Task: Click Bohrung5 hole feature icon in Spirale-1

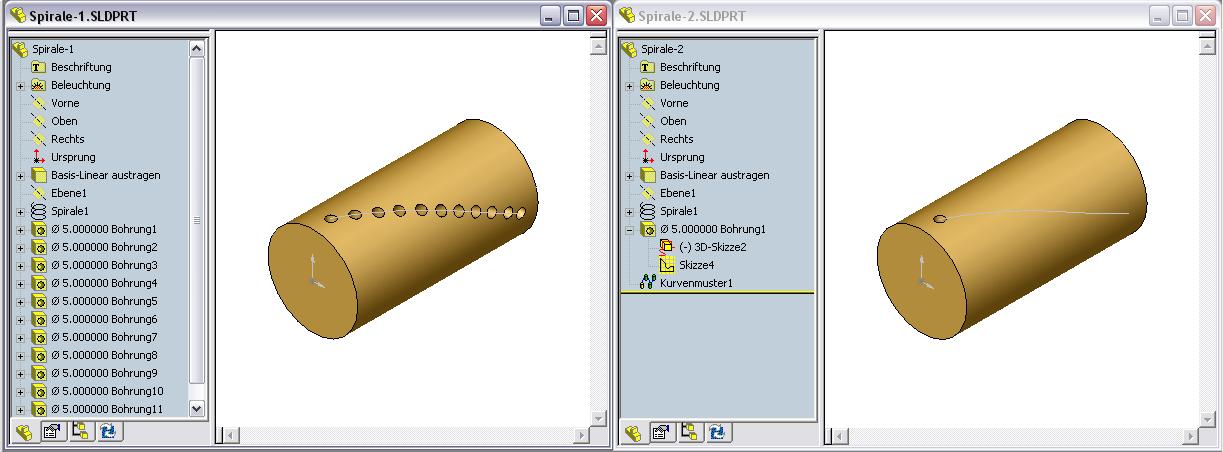Action: click(x=40, y=301)
